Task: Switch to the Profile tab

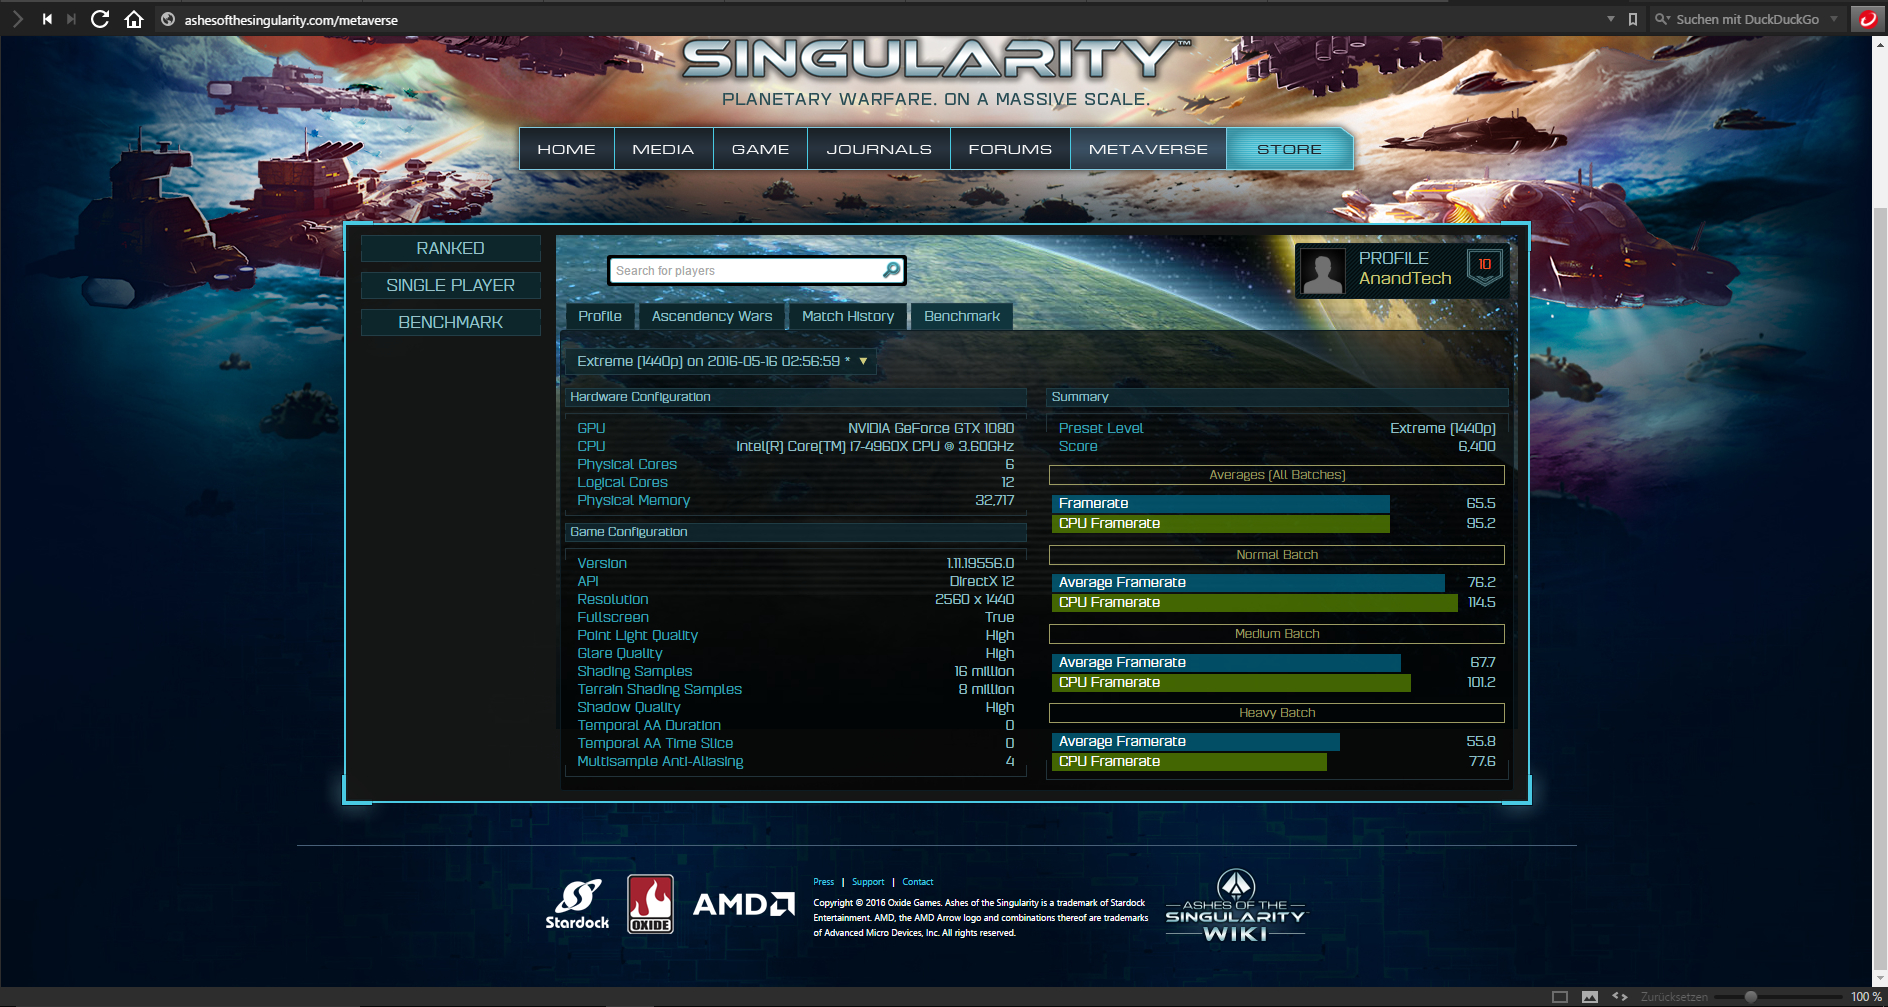Action: [600, 316]
